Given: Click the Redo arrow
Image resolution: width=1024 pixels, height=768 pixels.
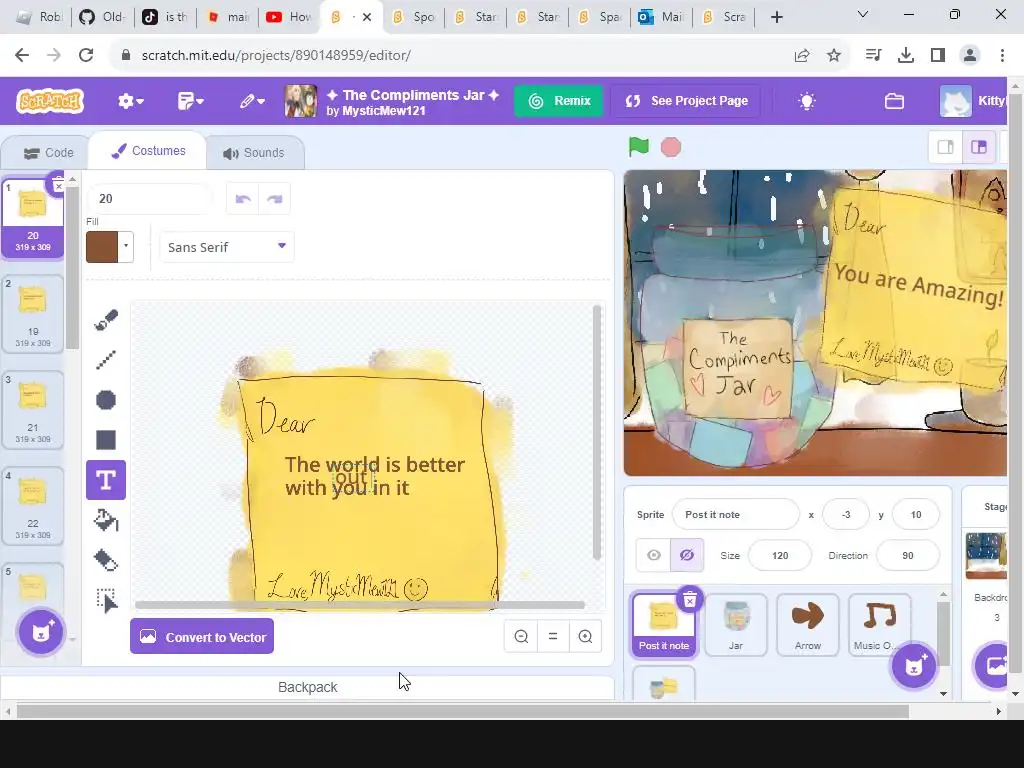Looking at the screenshot, I should pos(274,199).
